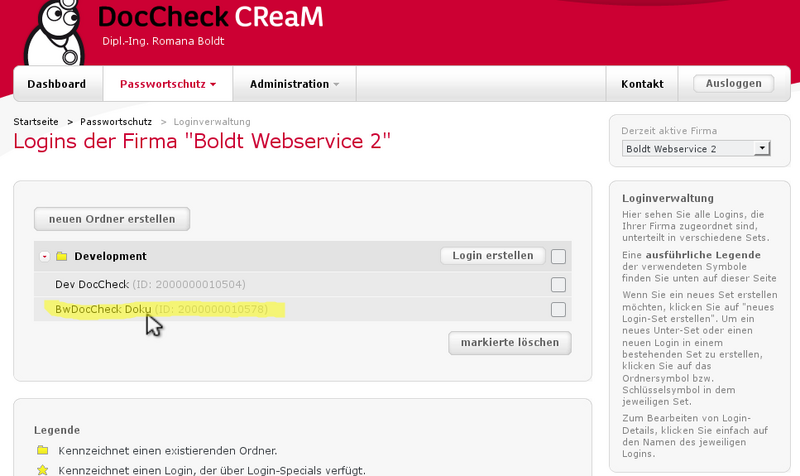The width and height of the screenshot is (800, 476).
Task: Click markierte löschen button
Action: 510,342
